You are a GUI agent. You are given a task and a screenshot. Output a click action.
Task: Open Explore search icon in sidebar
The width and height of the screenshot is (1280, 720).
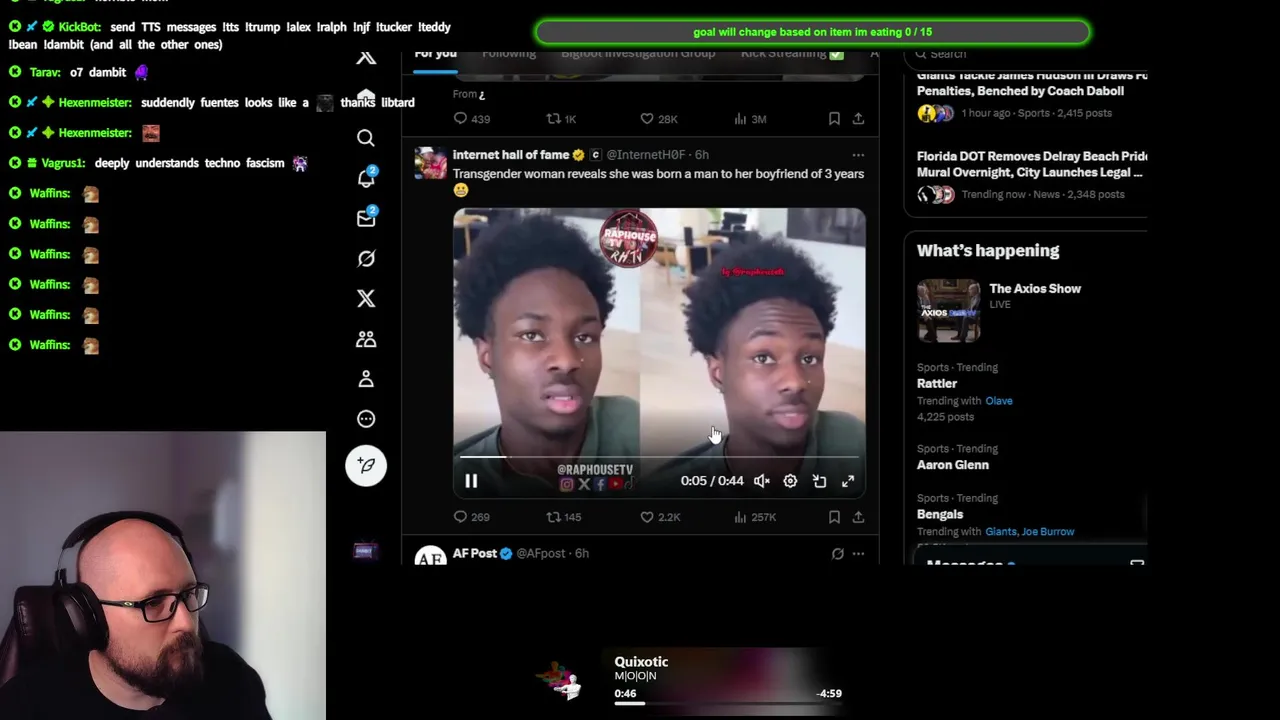pyautogui.click(x=366, y=138)
